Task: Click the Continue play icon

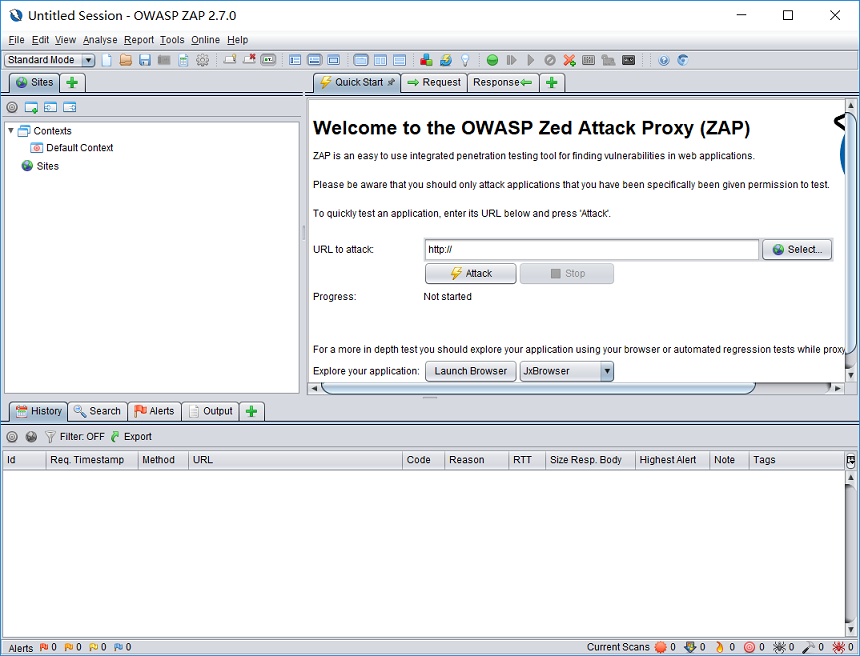Action: (531, 60)
